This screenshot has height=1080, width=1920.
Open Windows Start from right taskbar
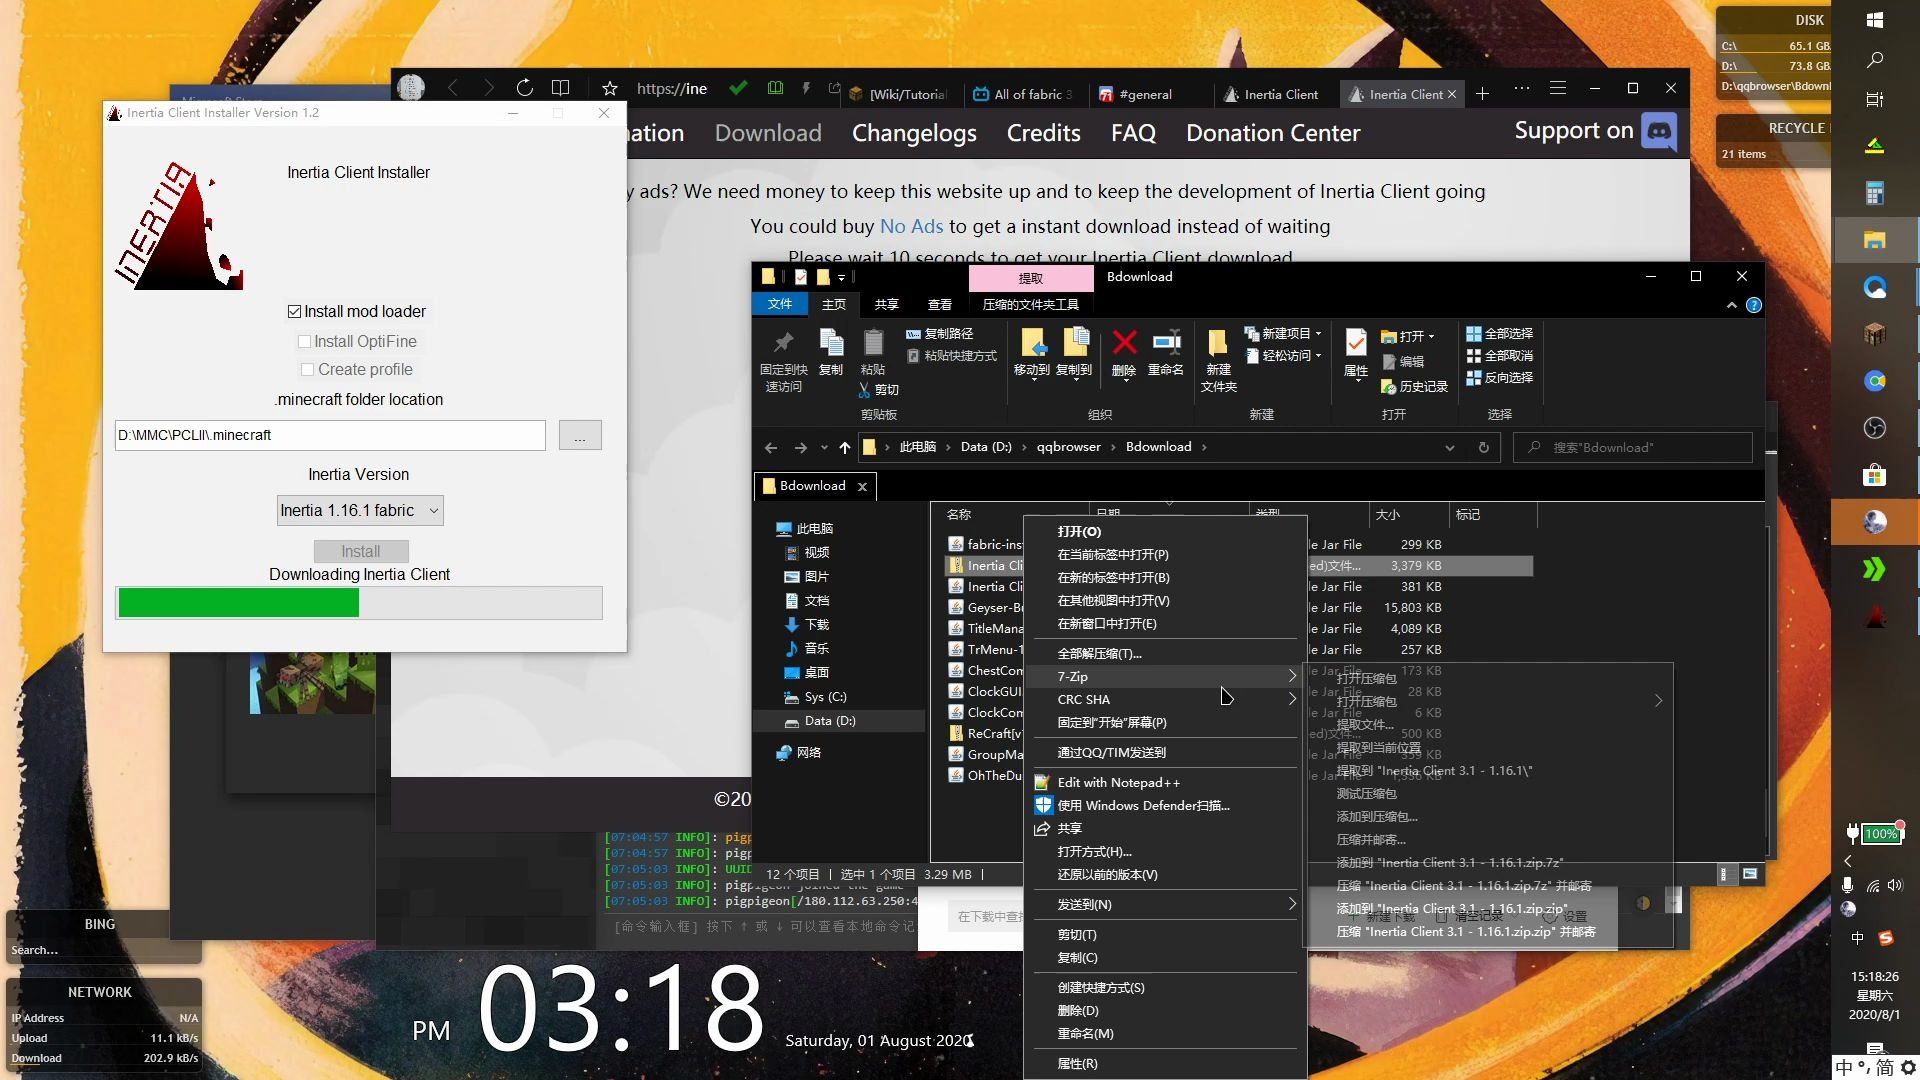pyautogui.click(x=1875, y=20)
